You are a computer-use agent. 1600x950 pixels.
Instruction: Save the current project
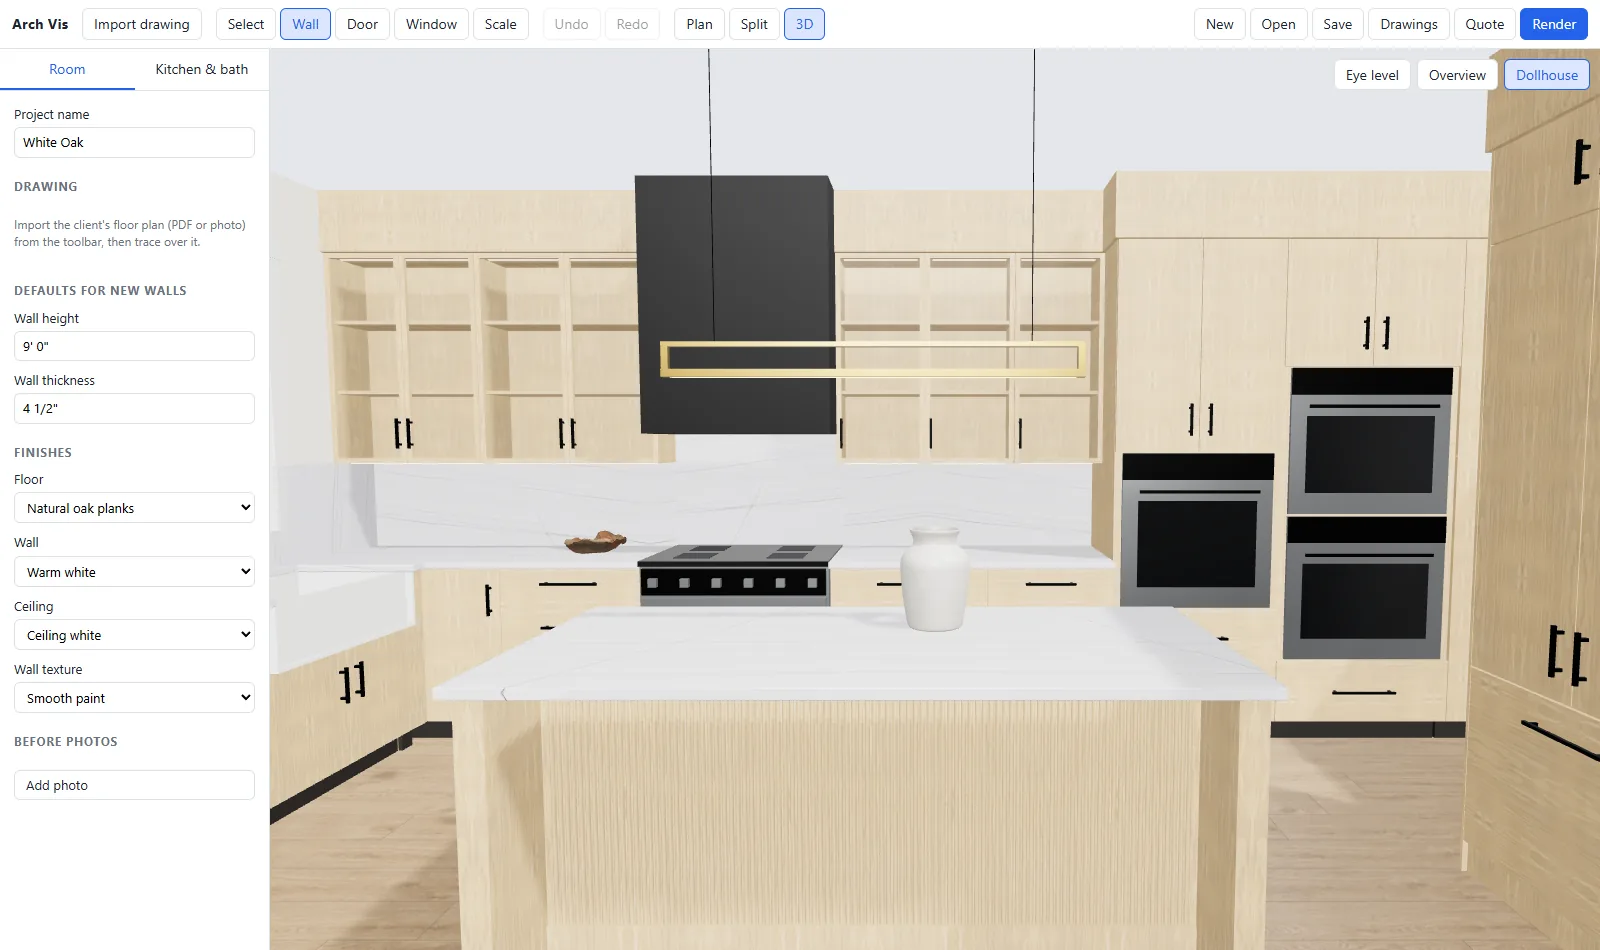point(1338,24)
